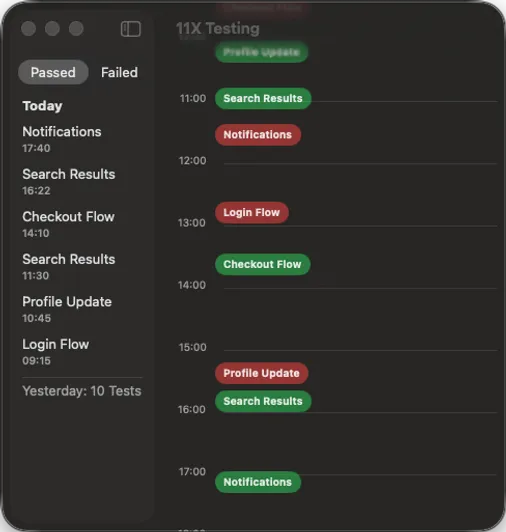Click the 11X Testing title
This screenshot has height=532, width=506.
tap(218, 28)
